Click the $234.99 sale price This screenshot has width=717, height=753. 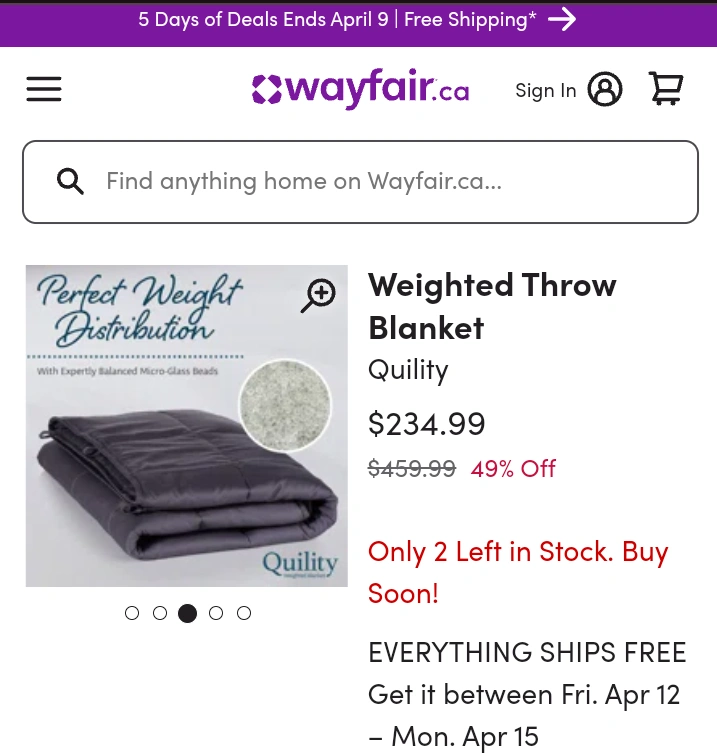(x=426, y=424)
